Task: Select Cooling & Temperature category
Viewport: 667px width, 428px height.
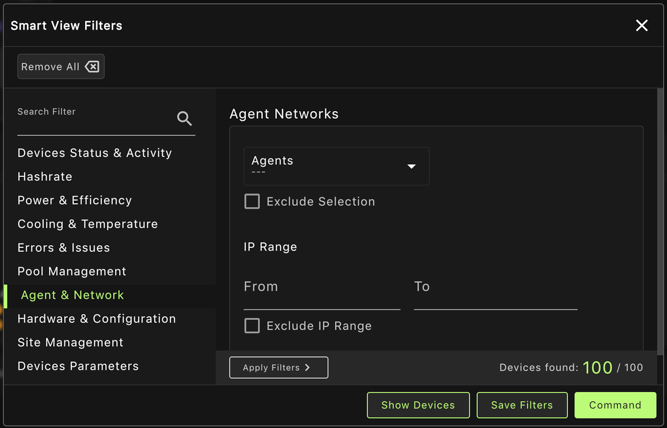Action: tap(87, 224)
